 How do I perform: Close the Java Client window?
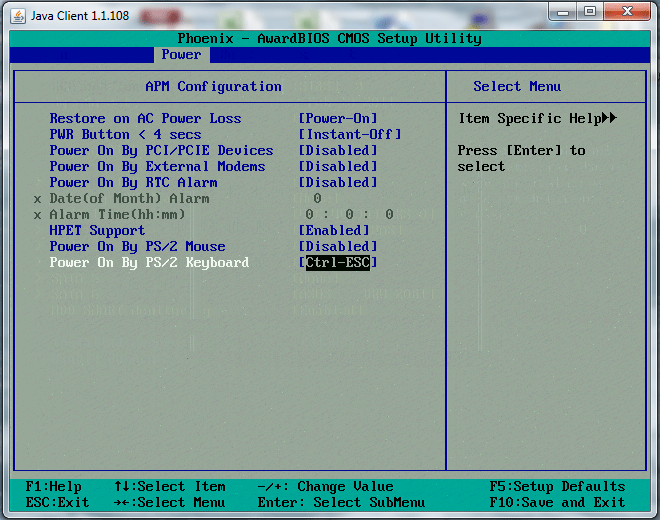(627, 11)
